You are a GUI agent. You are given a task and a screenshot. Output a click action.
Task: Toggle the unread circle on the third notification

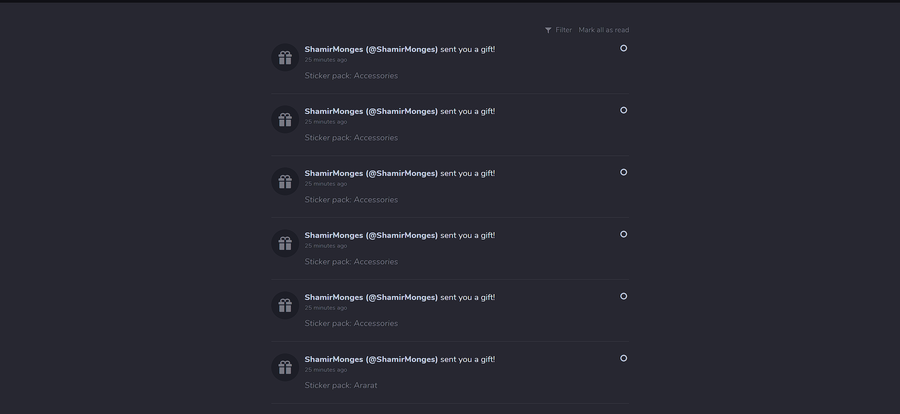624,172
